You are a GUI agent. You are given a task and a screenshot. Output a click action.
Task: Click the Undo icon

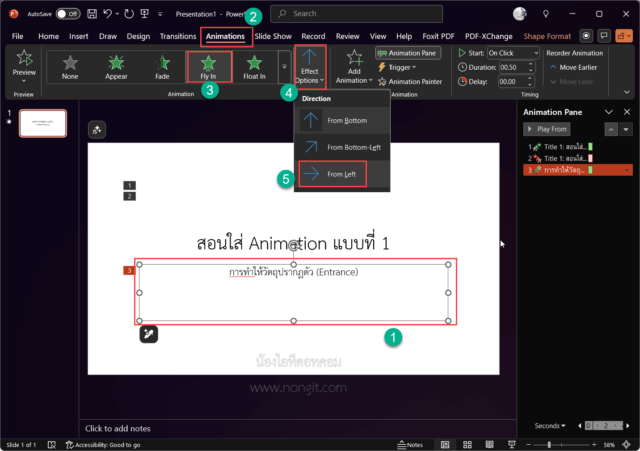tap(107, 14)
